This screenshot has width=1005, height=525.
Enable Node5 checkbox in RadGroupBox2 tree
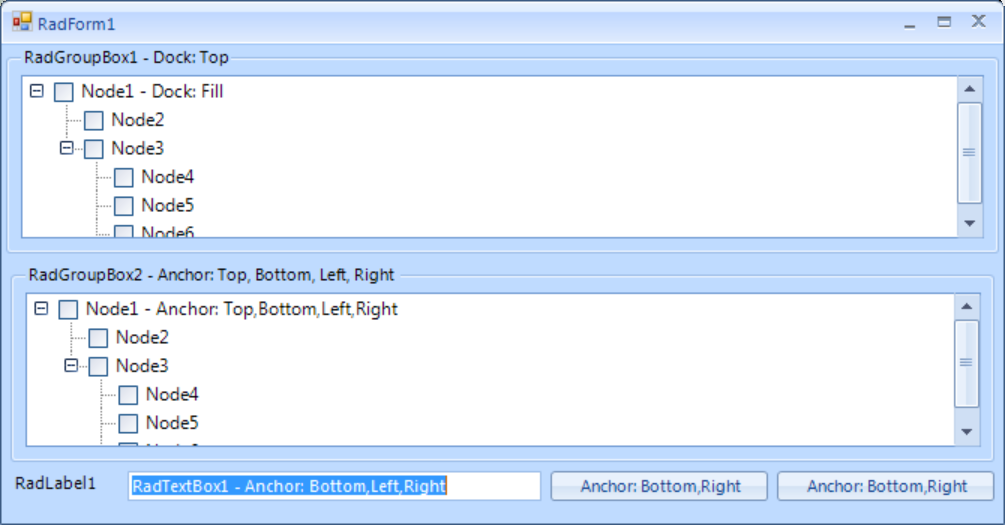pyautogui.click(x=128, y=424)
